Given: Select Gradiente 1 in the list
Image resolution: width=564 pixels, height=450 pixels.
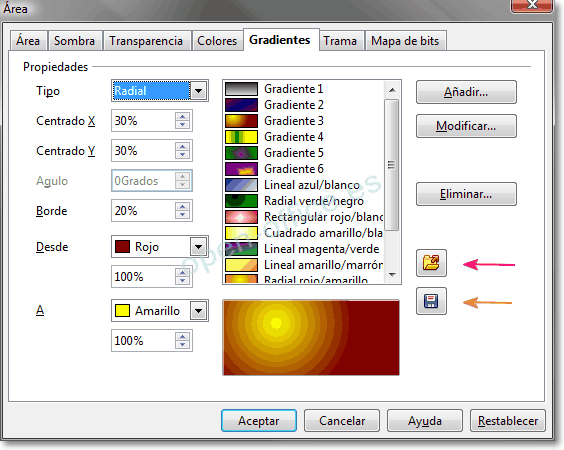Looking at the screenshot, I should tap(304, 89).
